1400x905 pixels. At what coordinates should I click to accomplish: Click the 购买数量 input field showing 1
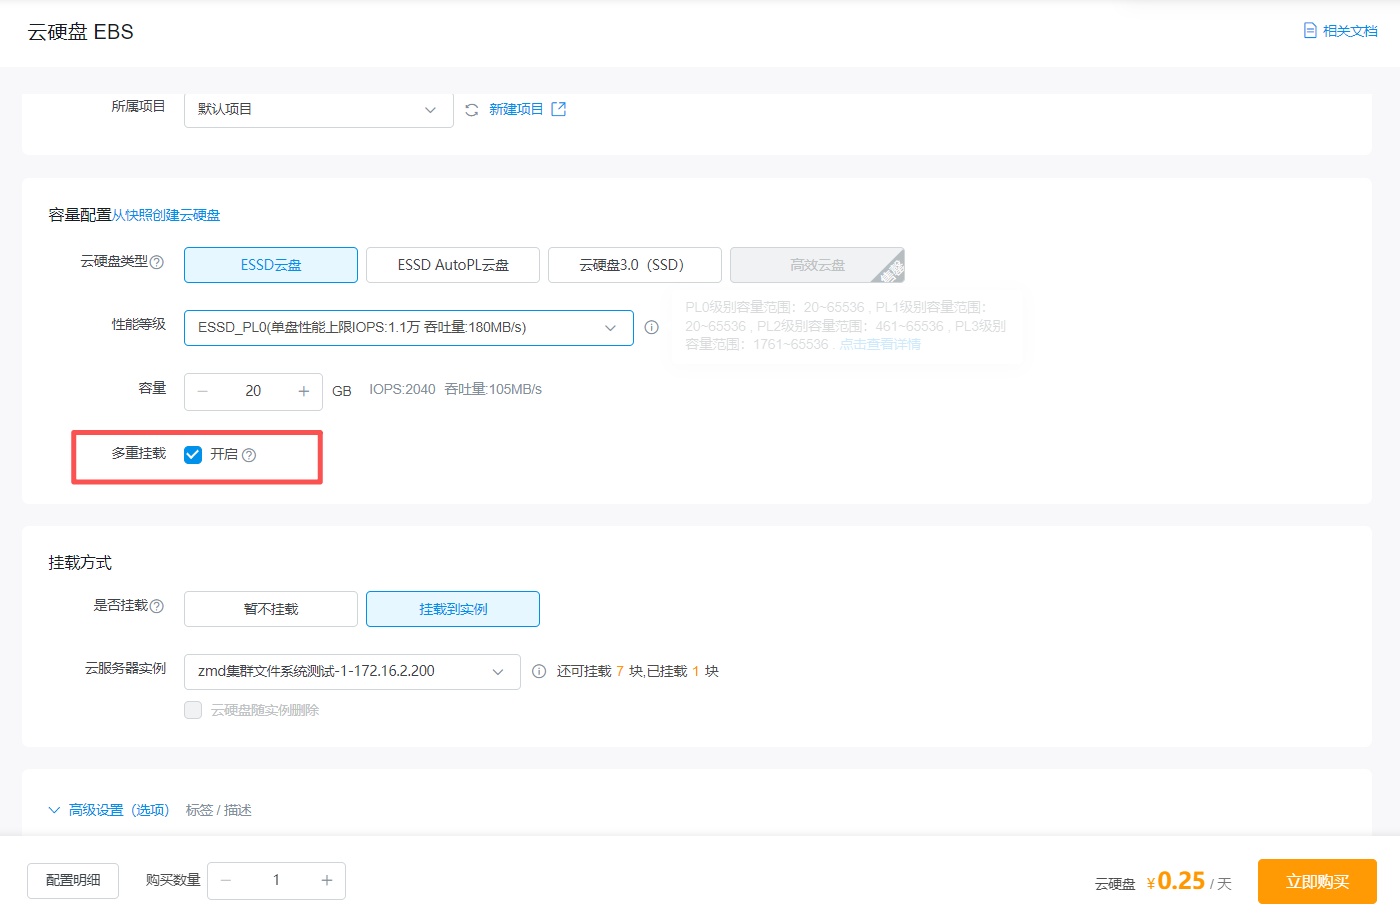[276, 881]
